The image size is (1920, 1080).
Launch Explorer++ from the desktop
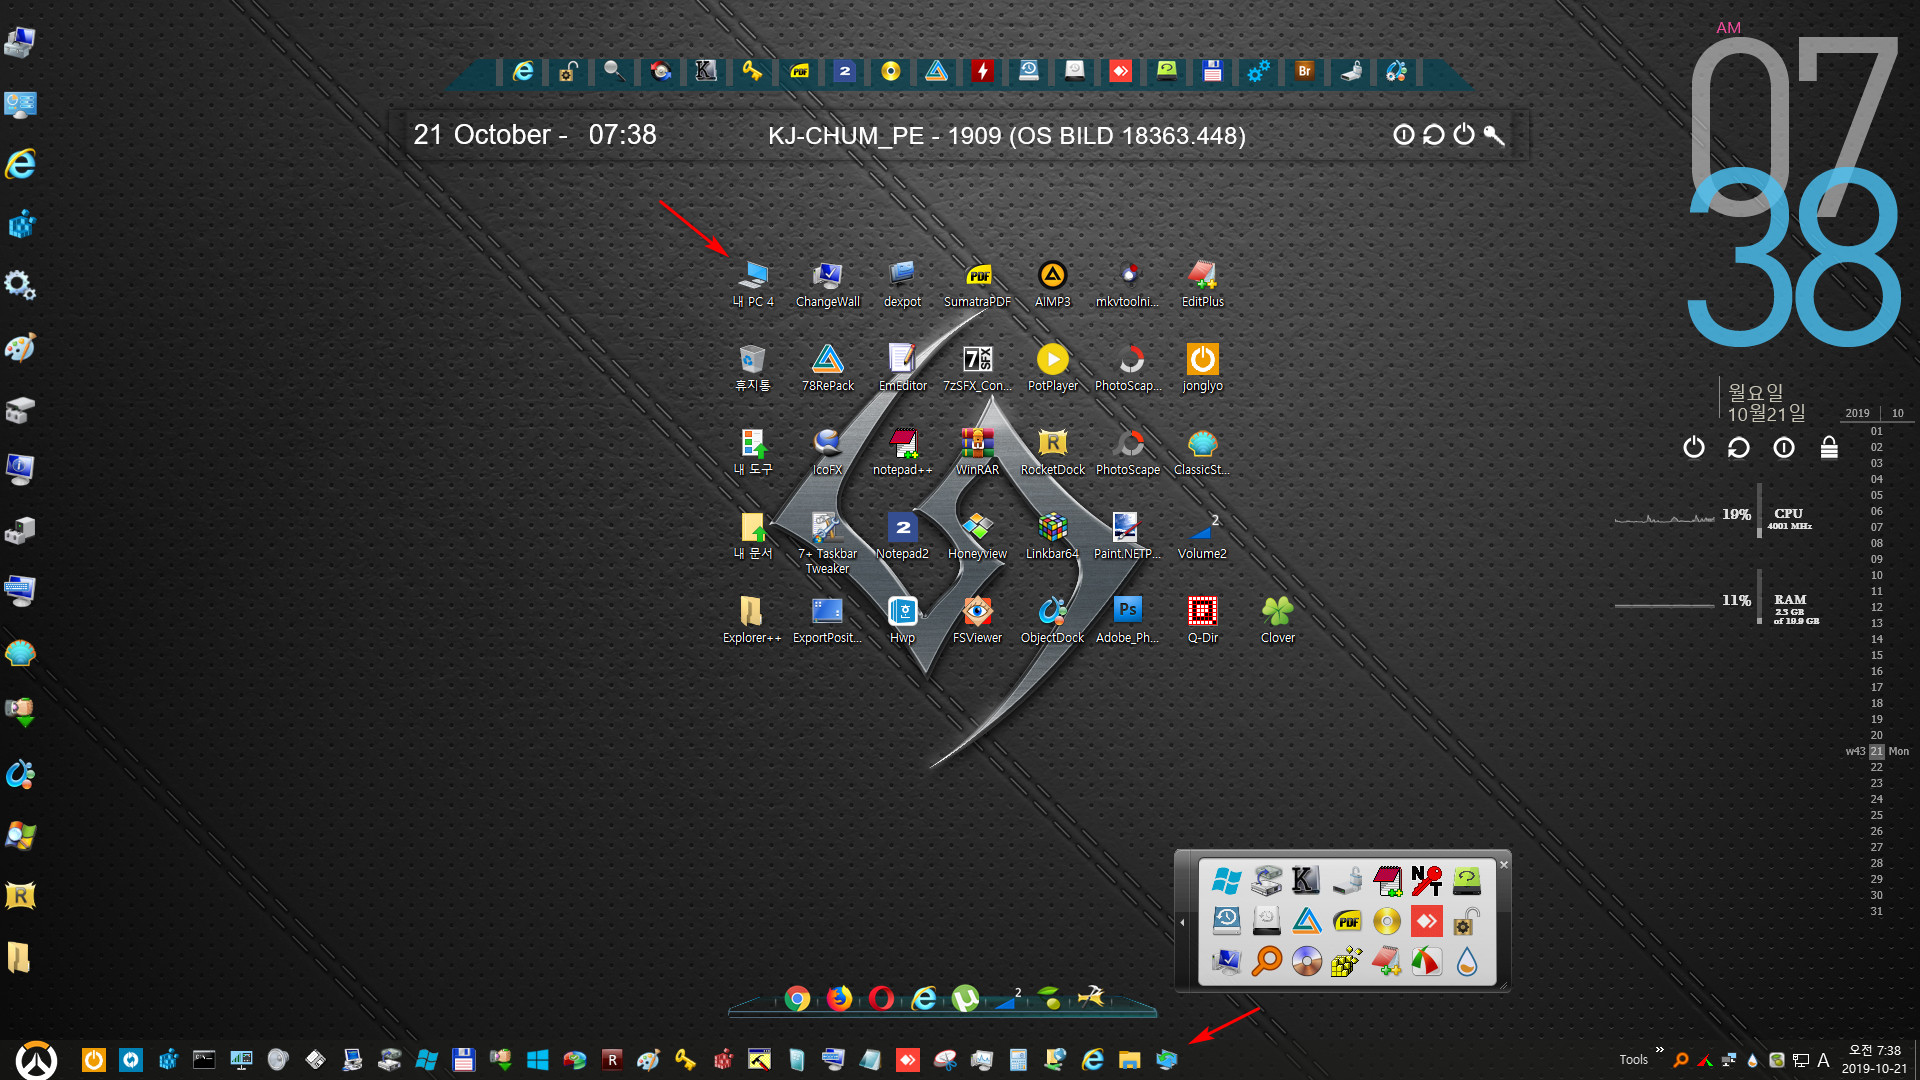(752, 620)
